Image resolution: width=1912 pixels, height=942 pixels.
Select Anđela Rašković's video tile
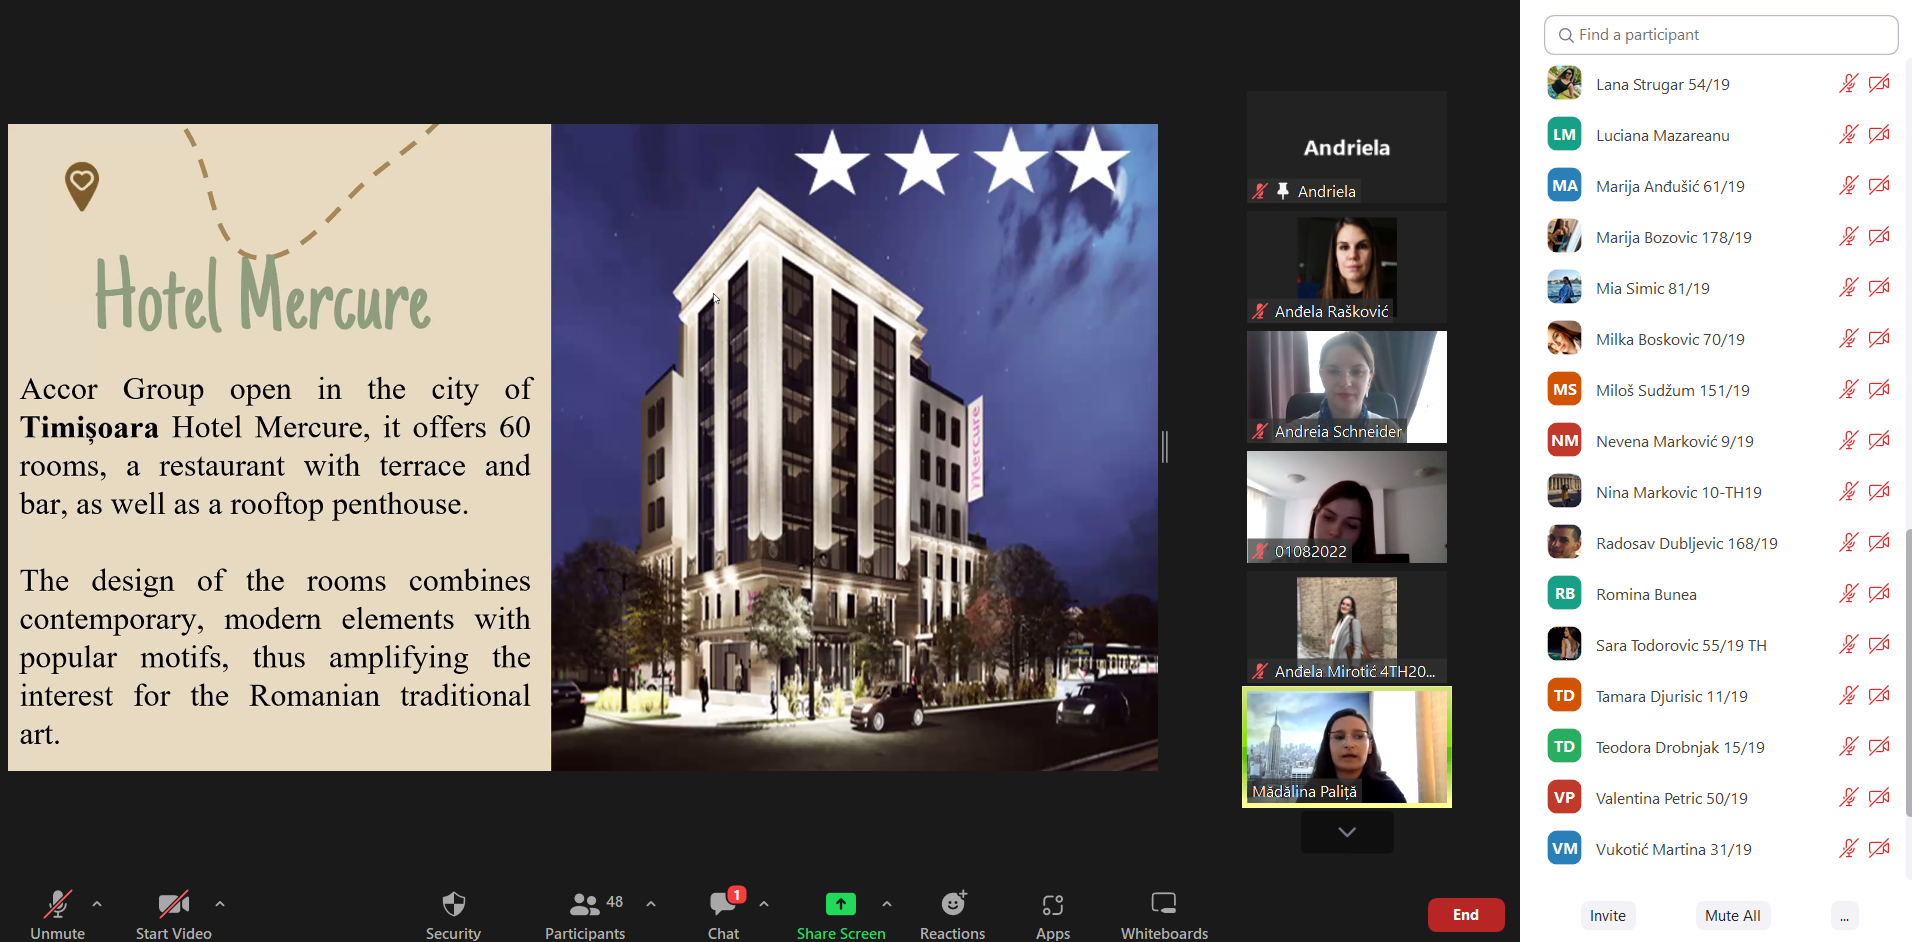1347,267
